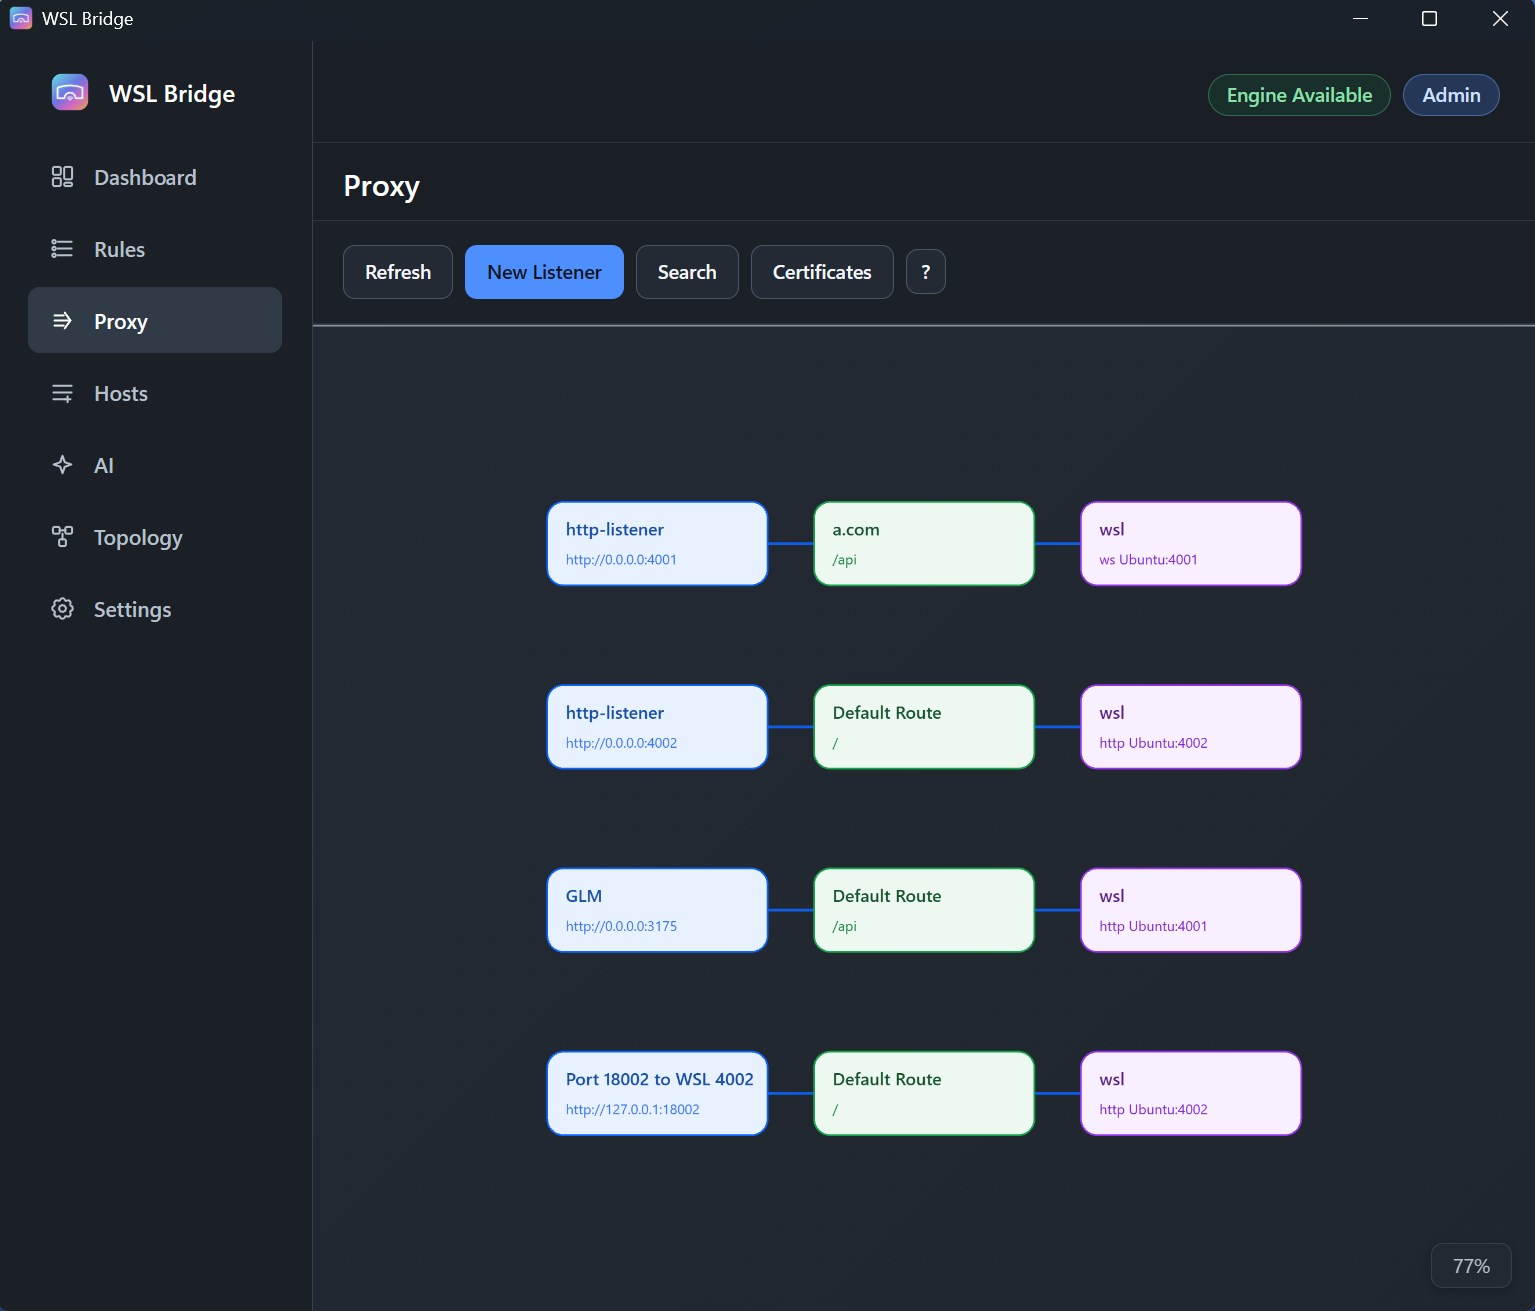Click the WSL Bridge logo icon in sidebar
Screen dimensions: 1535x1311
(x=70, y=93)
